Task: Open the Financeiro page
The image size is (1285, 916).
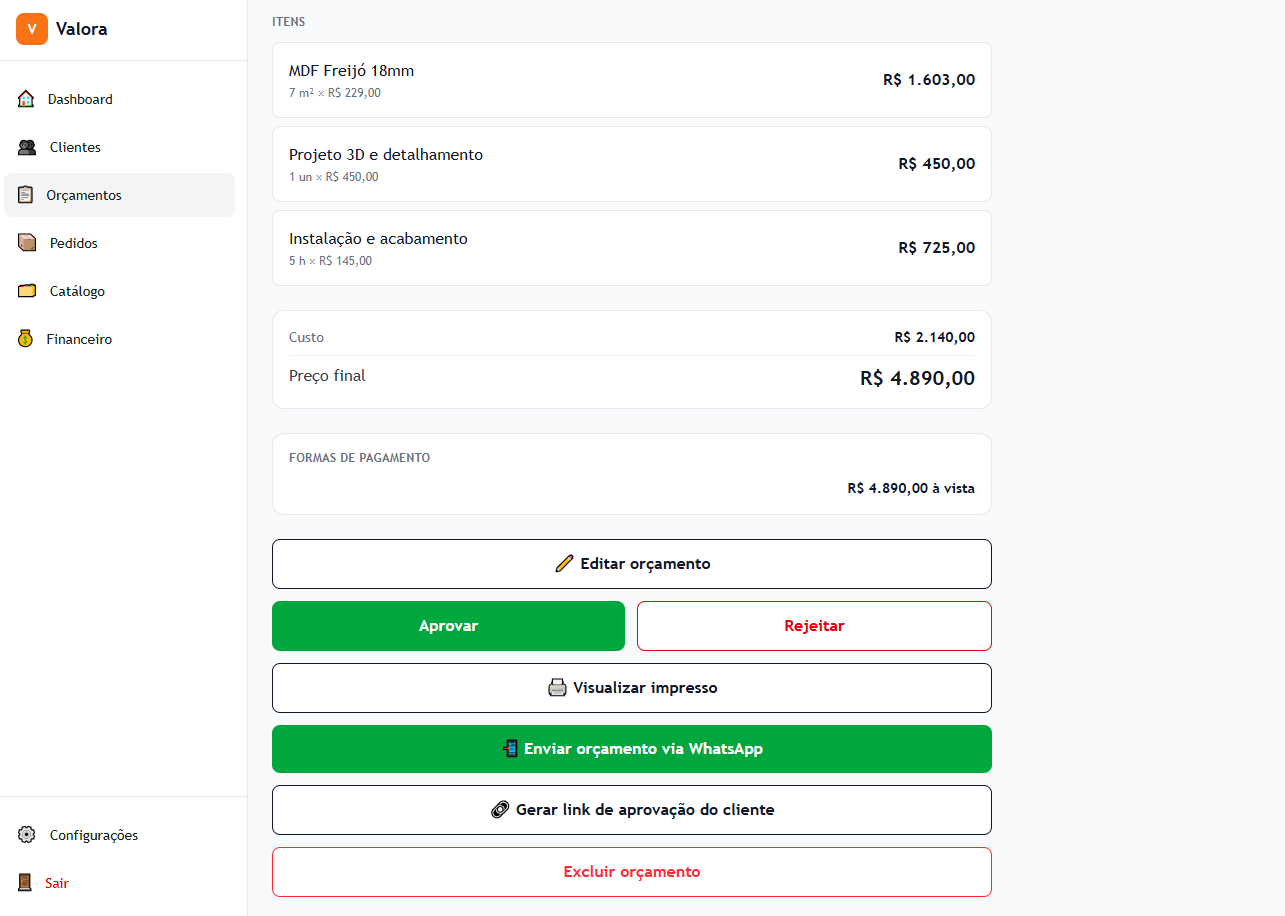Action: pos(120,339)
